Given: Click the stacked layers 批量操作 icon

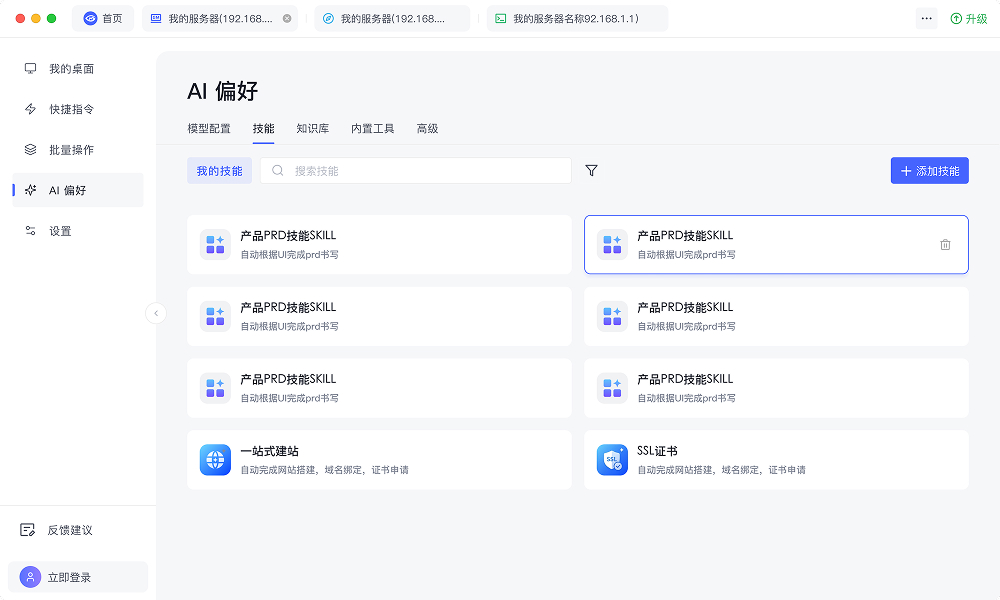Looking at the screenshot, I should [30, 150].
